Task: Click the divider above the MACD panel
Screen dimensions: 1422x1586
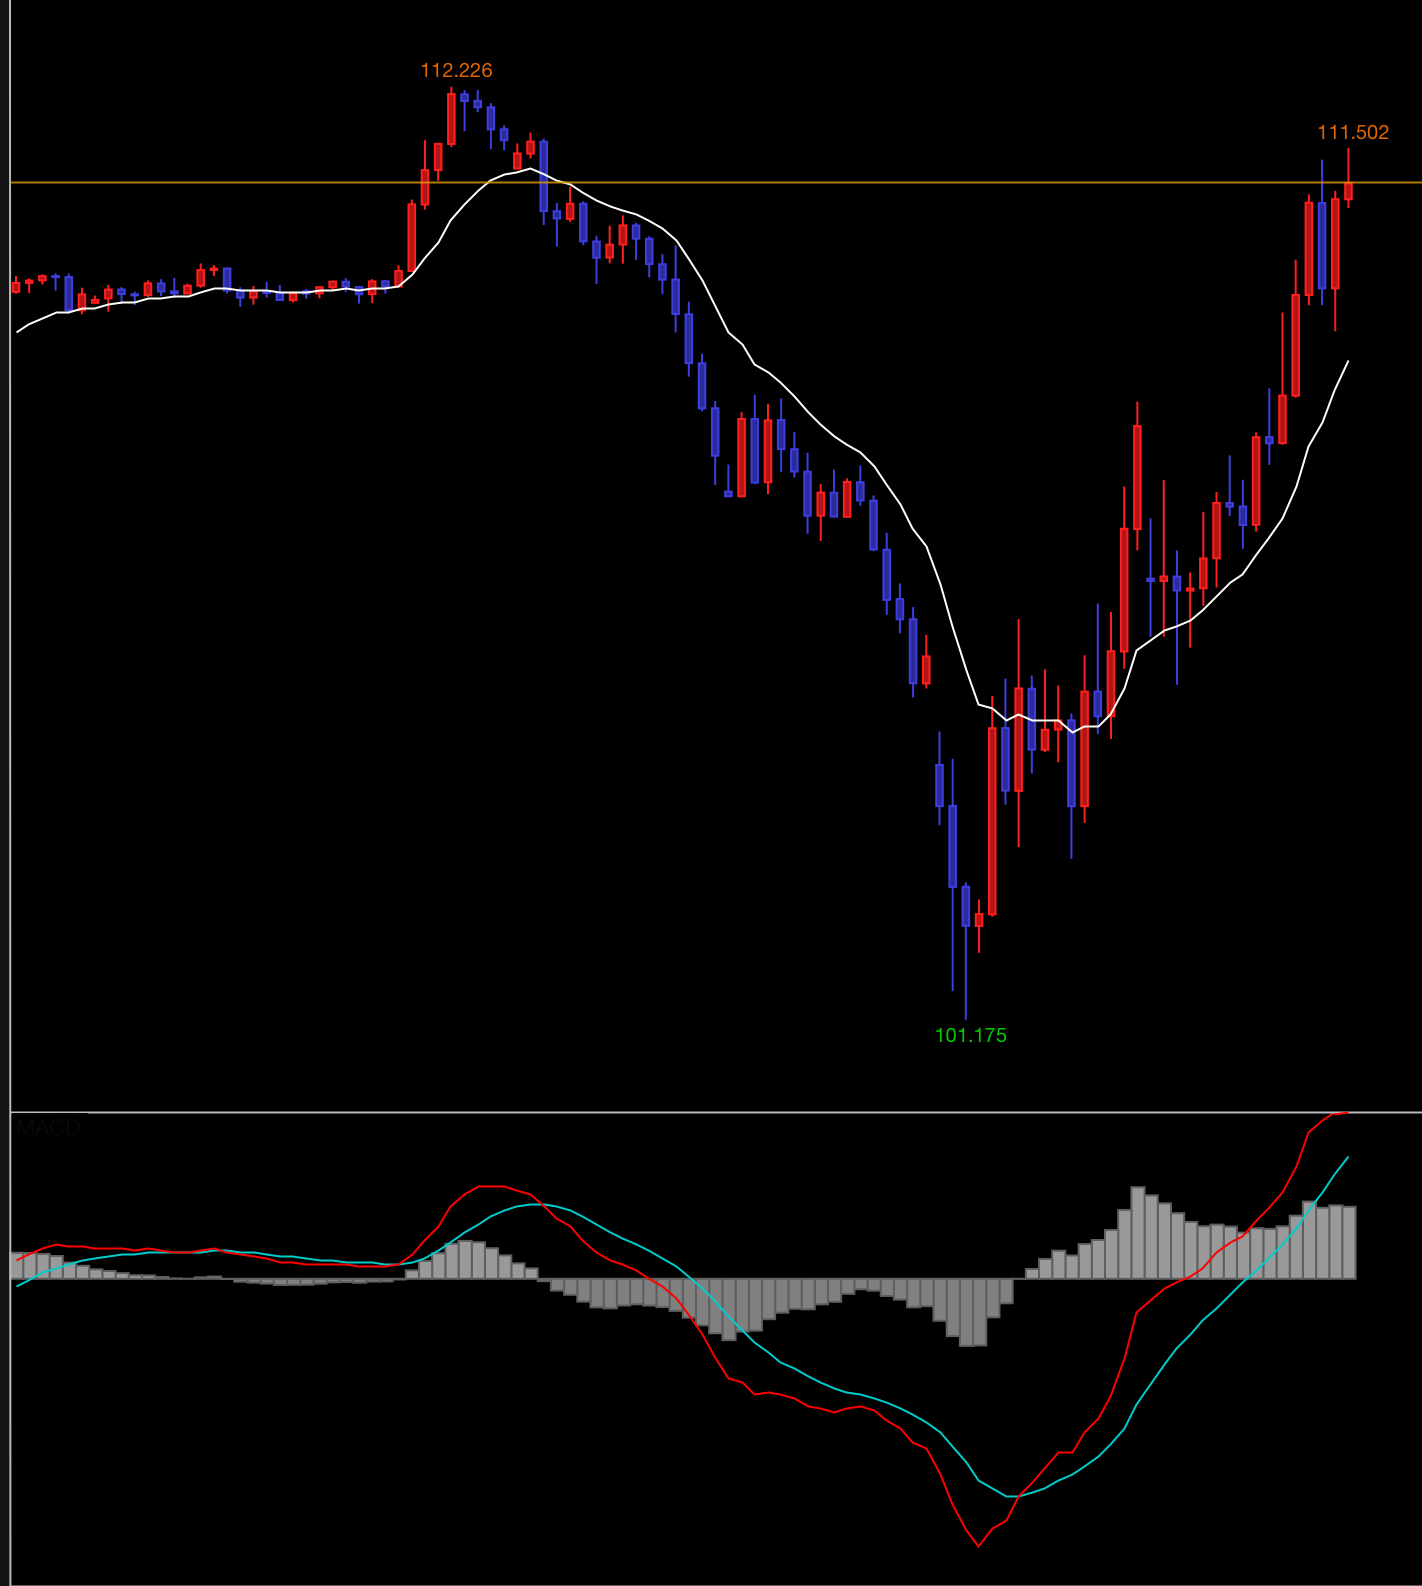Action: (700, 1111)
